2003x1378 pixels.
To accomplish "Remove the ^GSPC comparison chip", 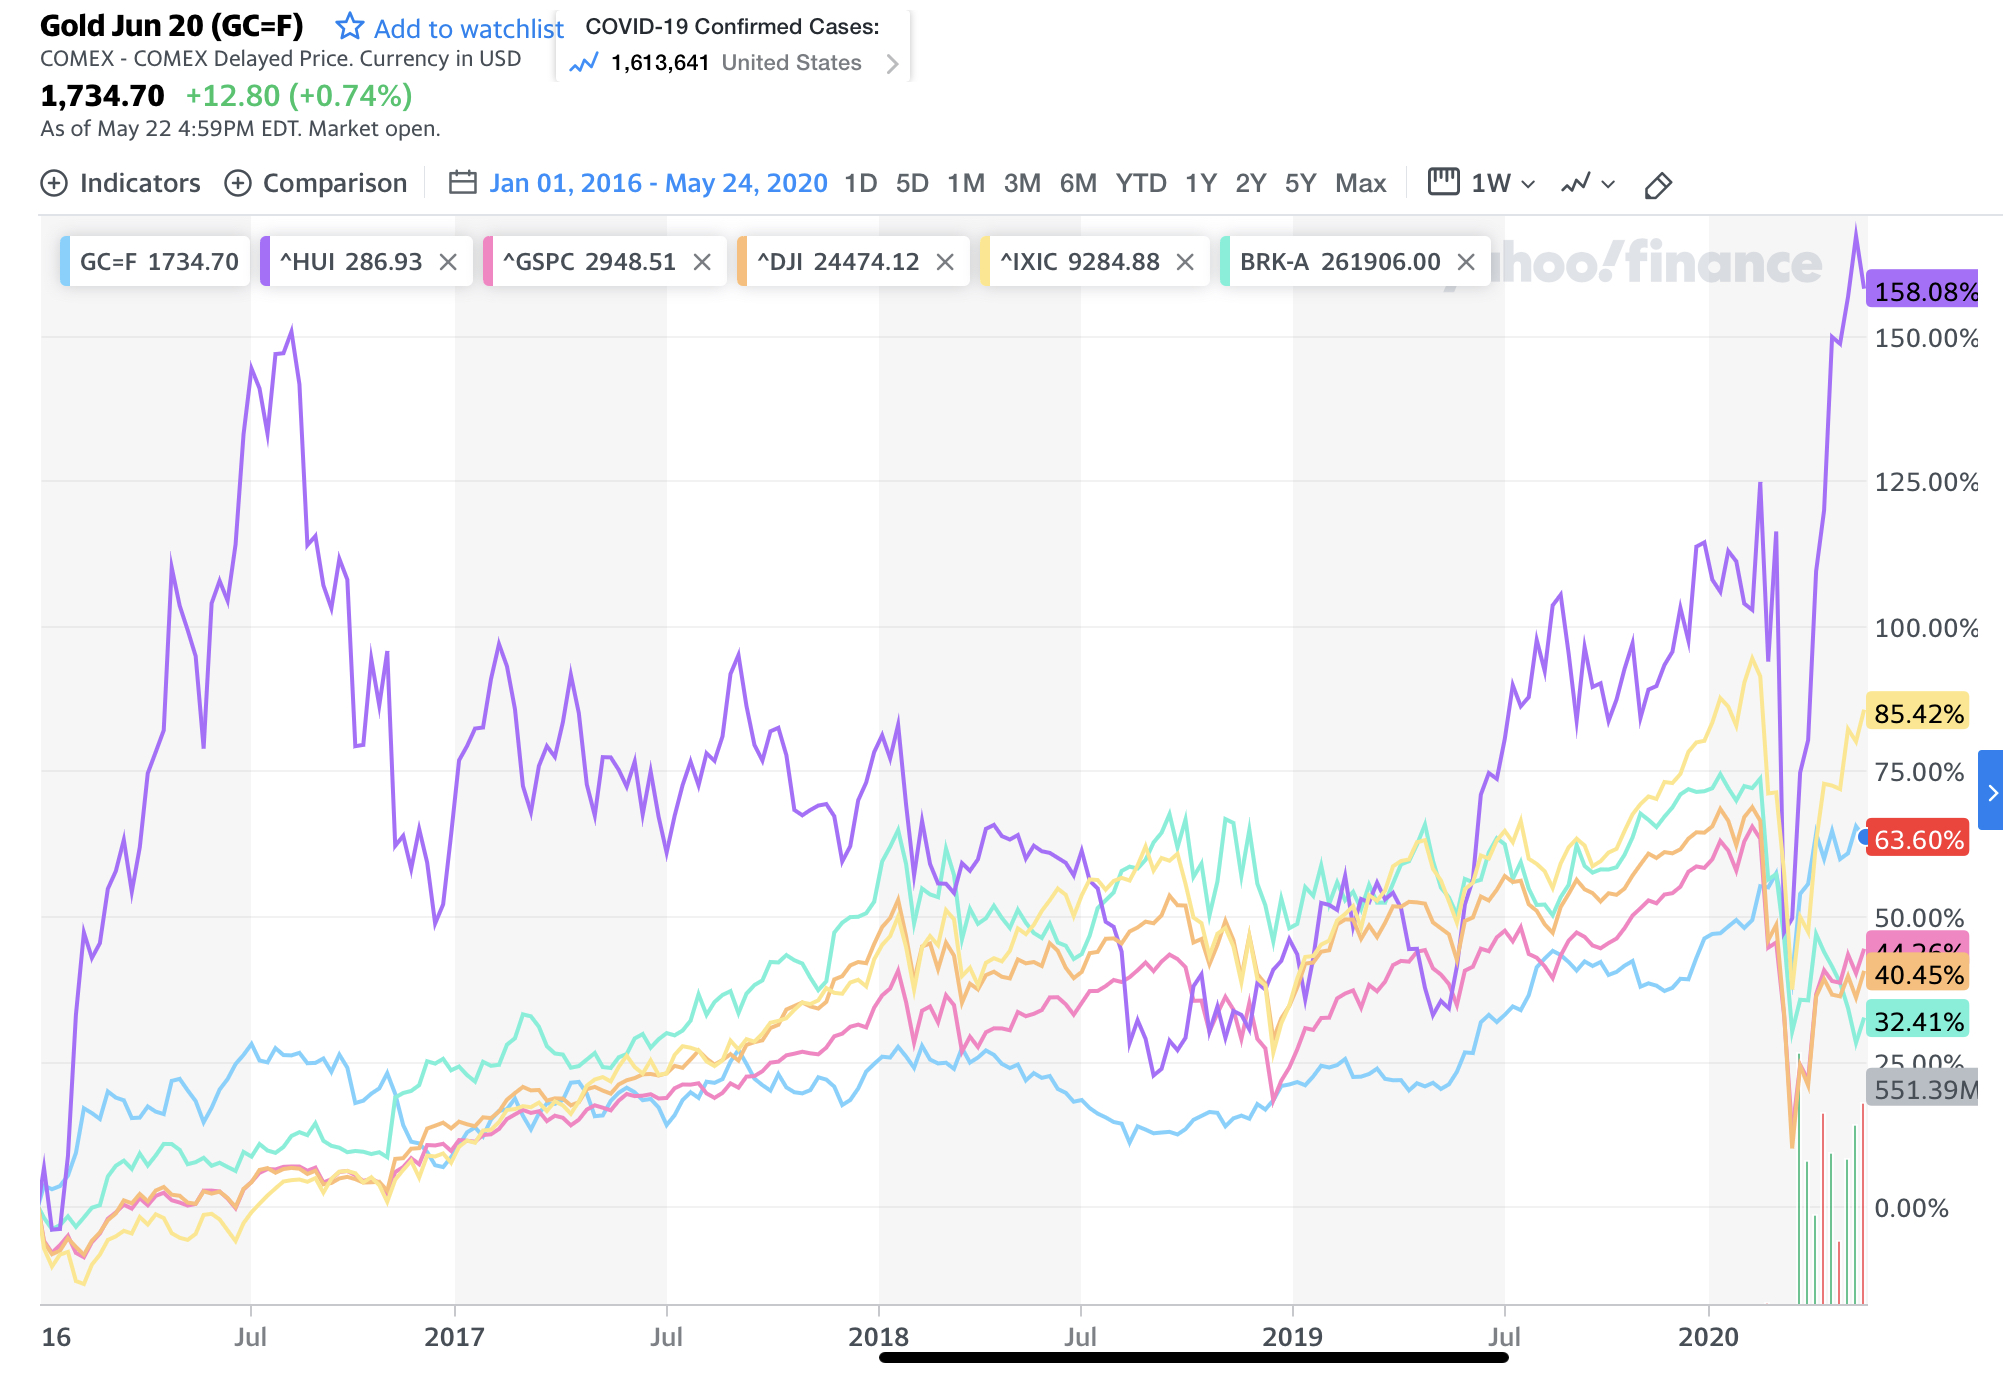I will tap(702, 262).
